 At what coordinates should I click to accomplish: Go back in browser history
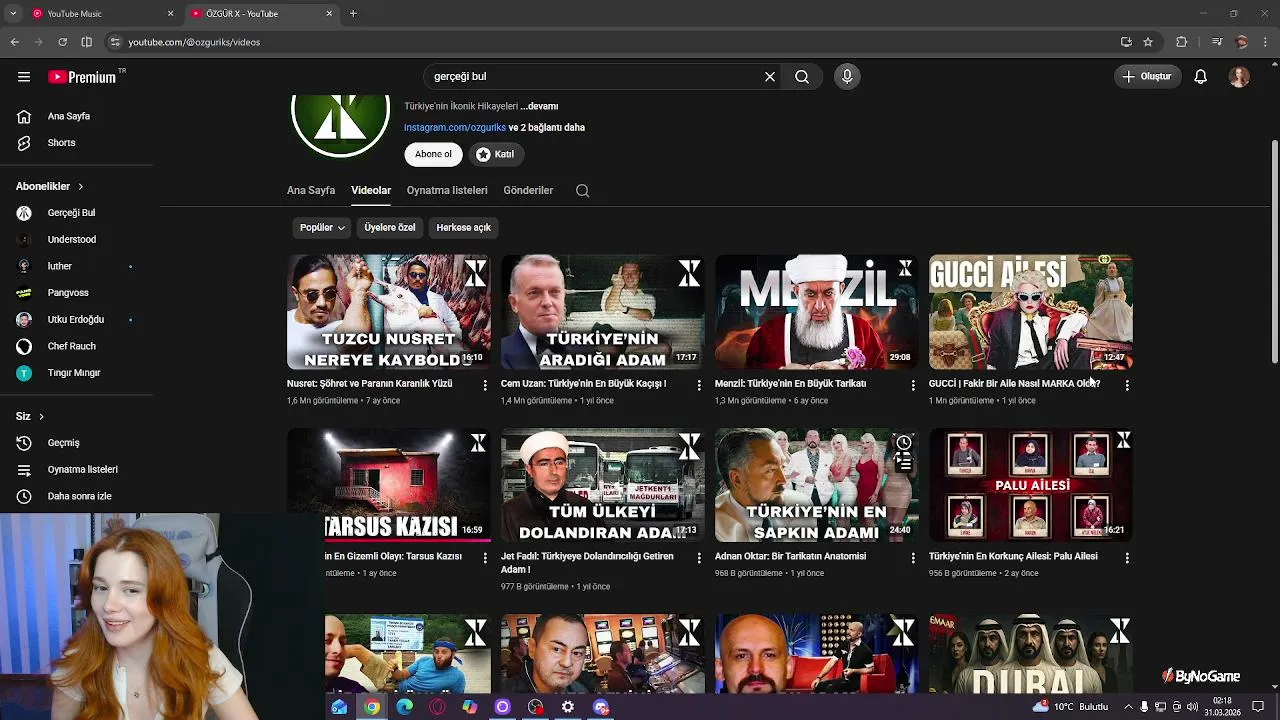pyautogui.click(x=14, y=42)
